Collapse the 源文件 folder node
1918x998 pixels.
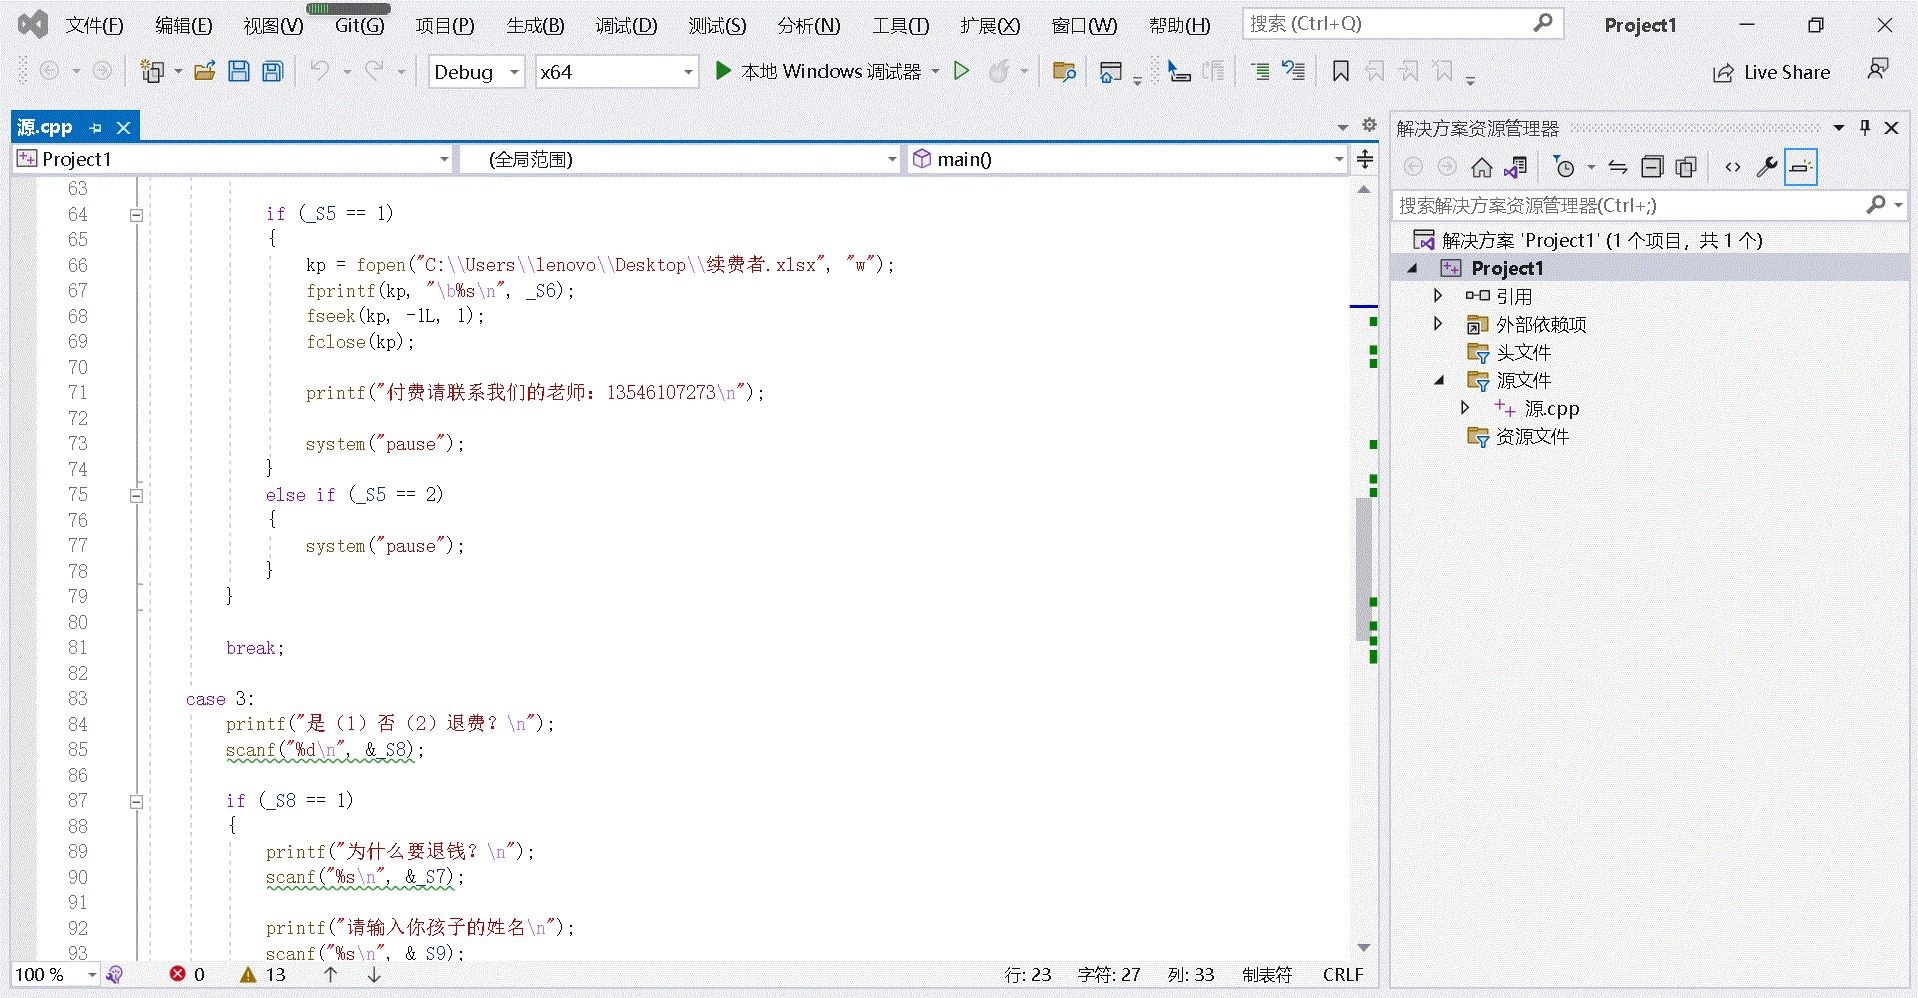(x=1439, y=380)
